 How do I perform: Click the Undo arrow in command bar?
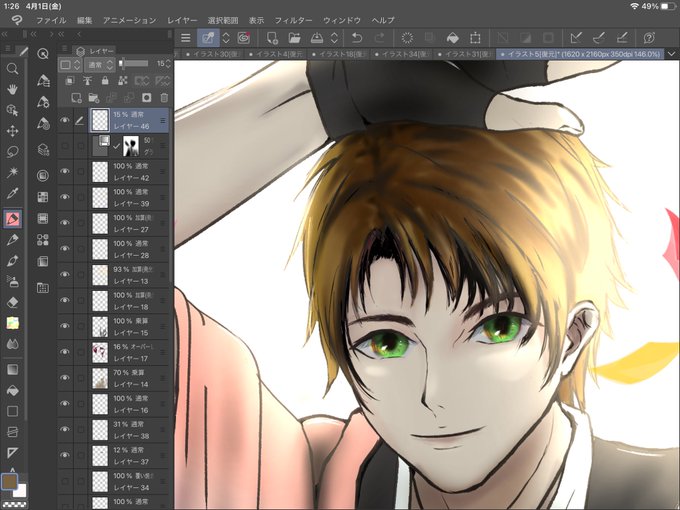357,38
